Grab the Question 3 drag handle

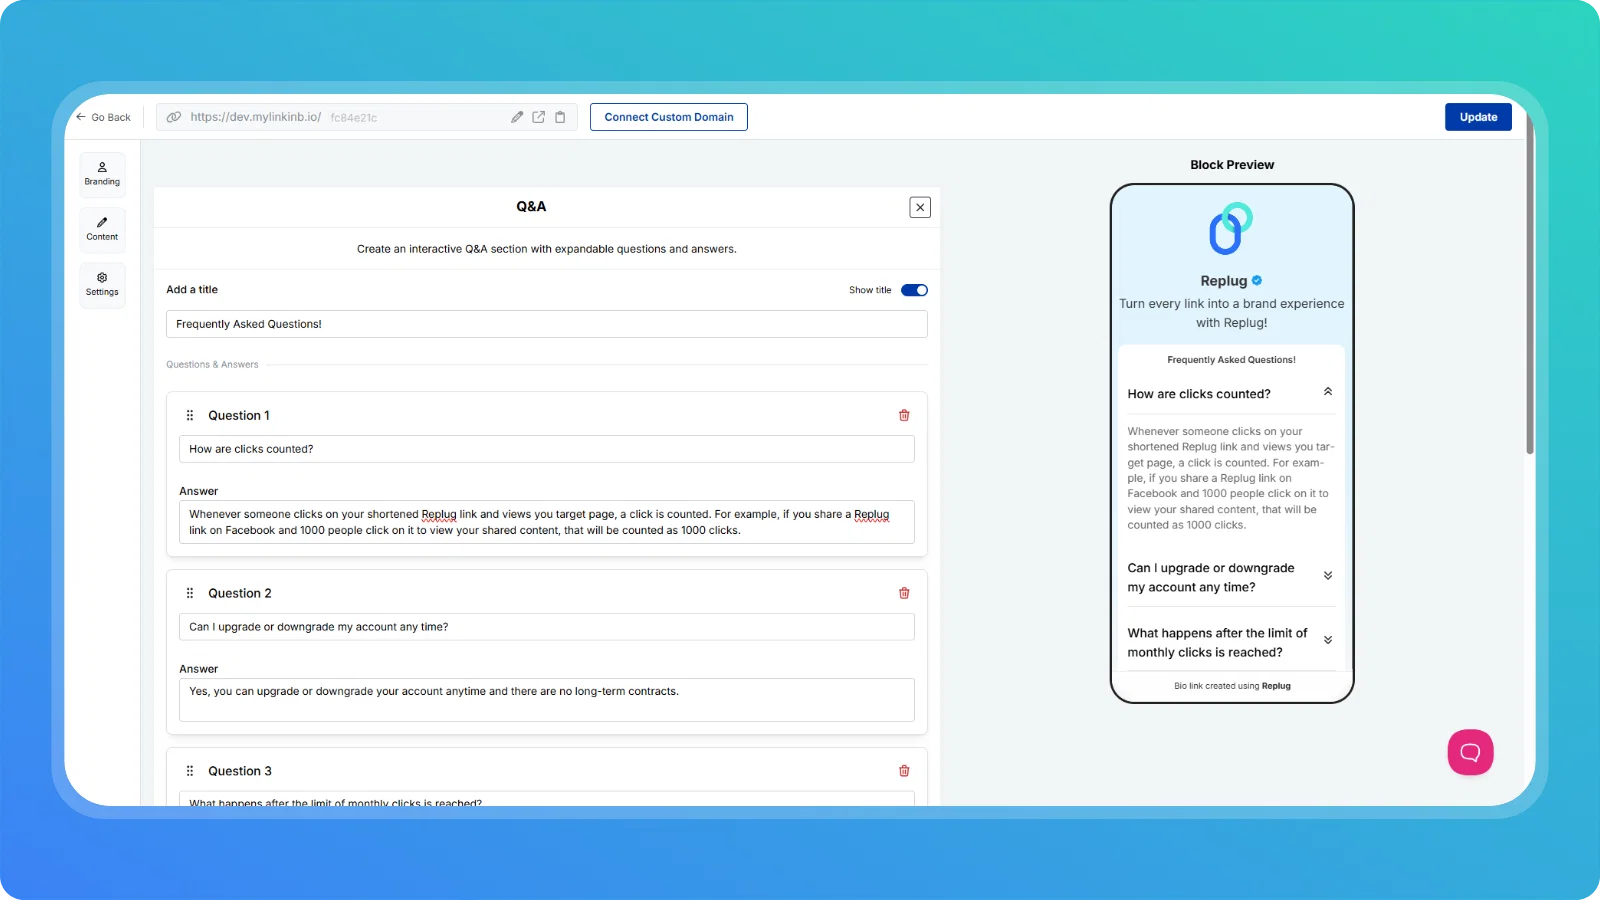pyautogui.click(x=190, y=771)
